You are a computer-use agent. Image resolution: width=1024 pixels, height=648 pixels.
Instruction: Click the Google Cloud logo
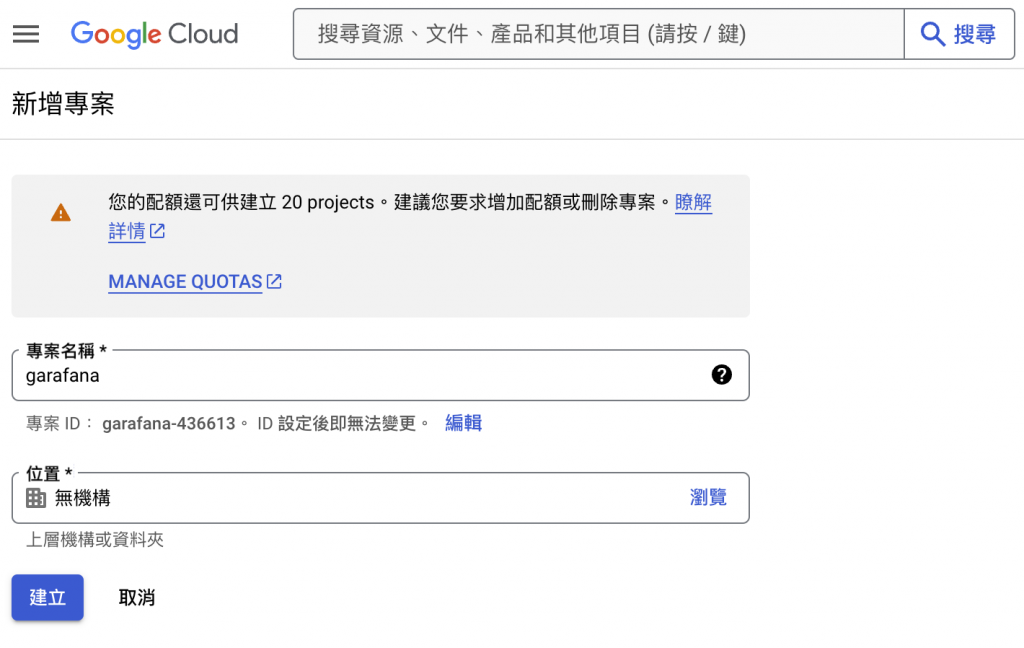(x=154, y=34)
